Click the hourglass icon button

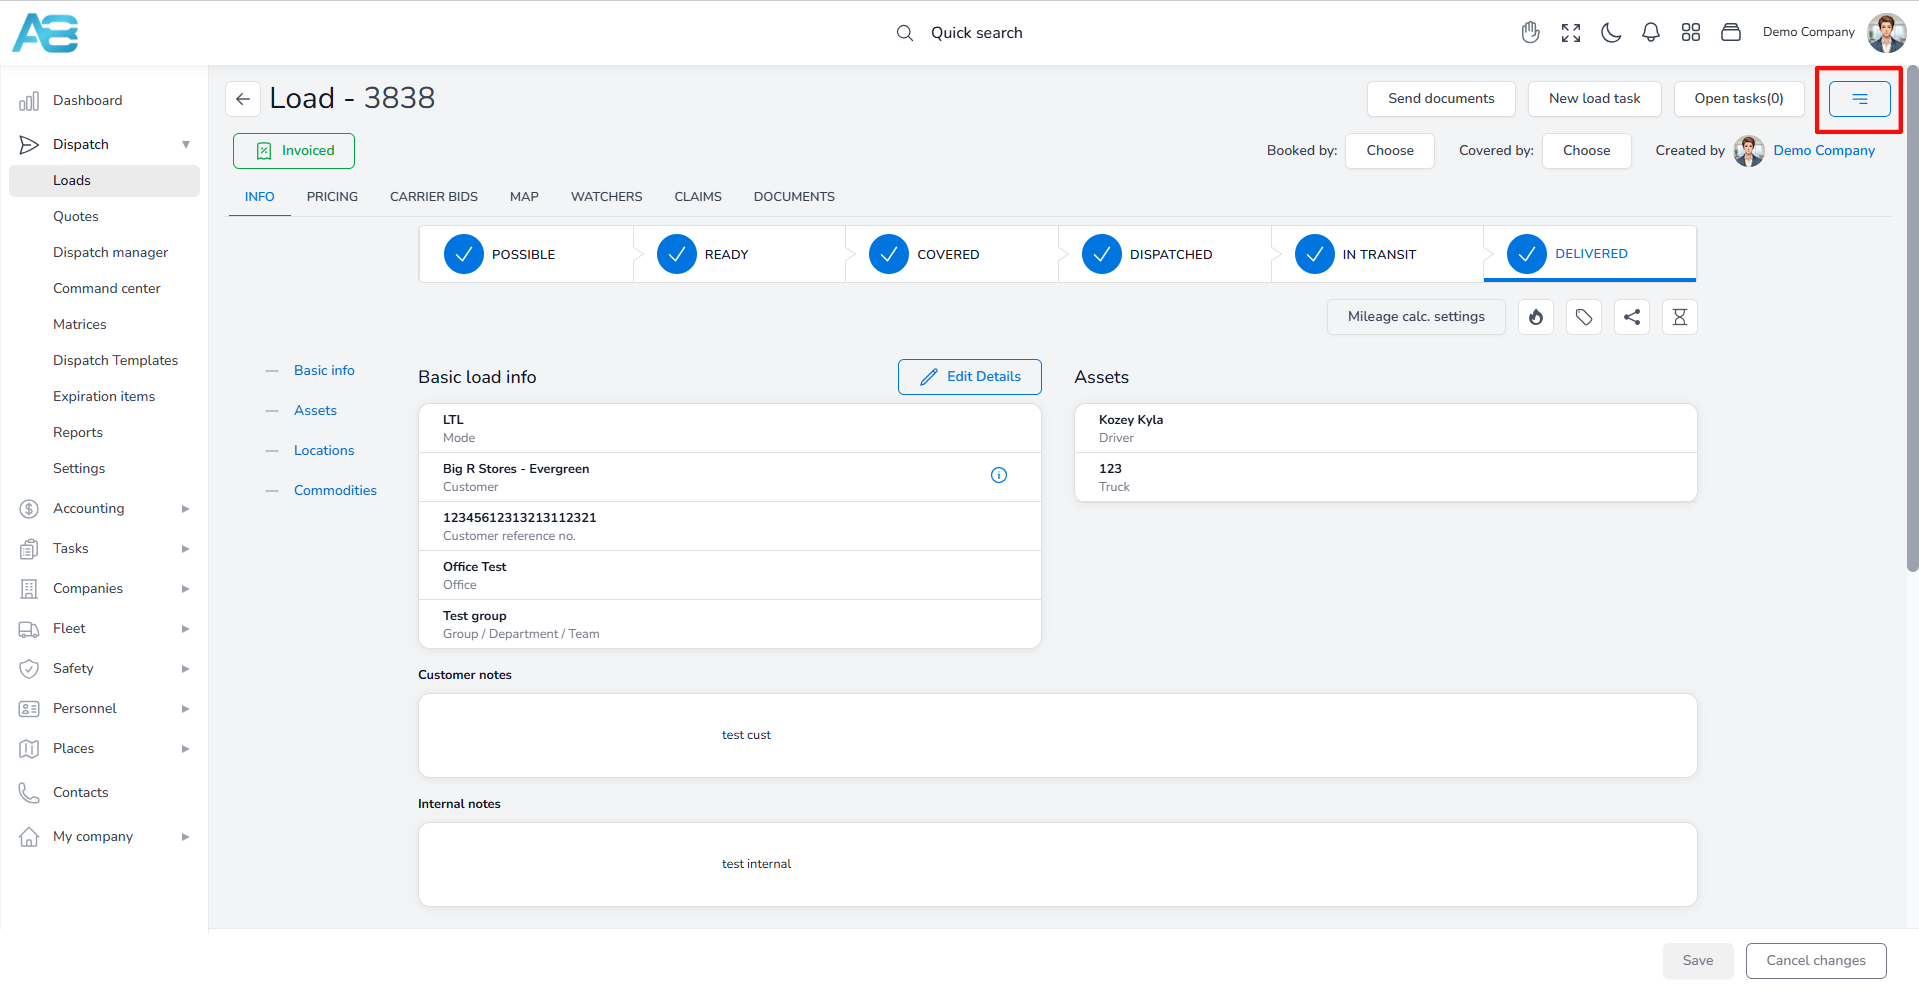[1679, 317]
